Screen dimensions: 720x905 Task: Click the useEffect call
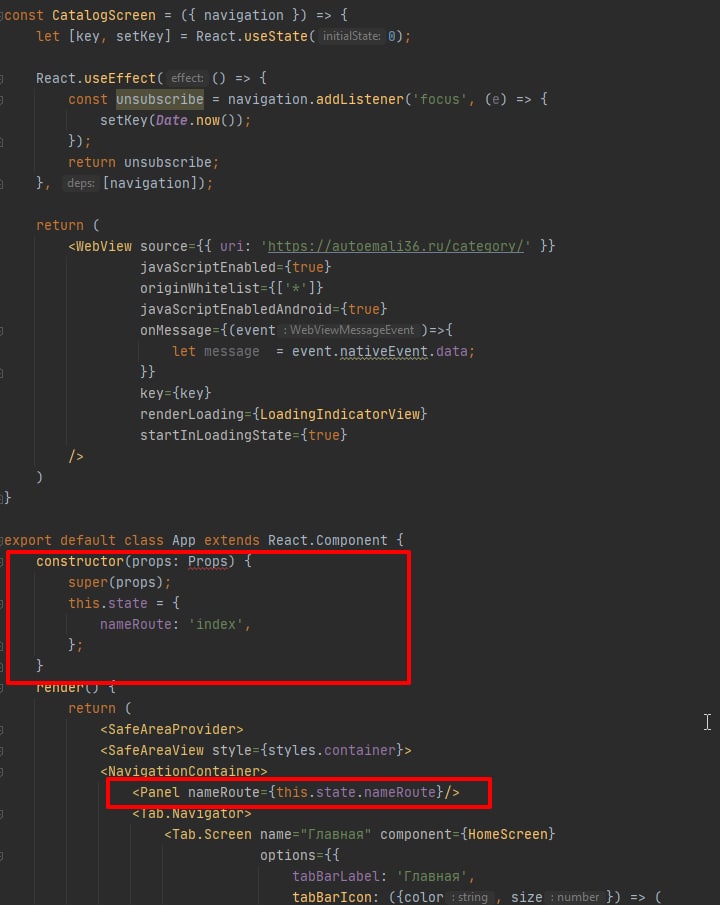(120, 78)
